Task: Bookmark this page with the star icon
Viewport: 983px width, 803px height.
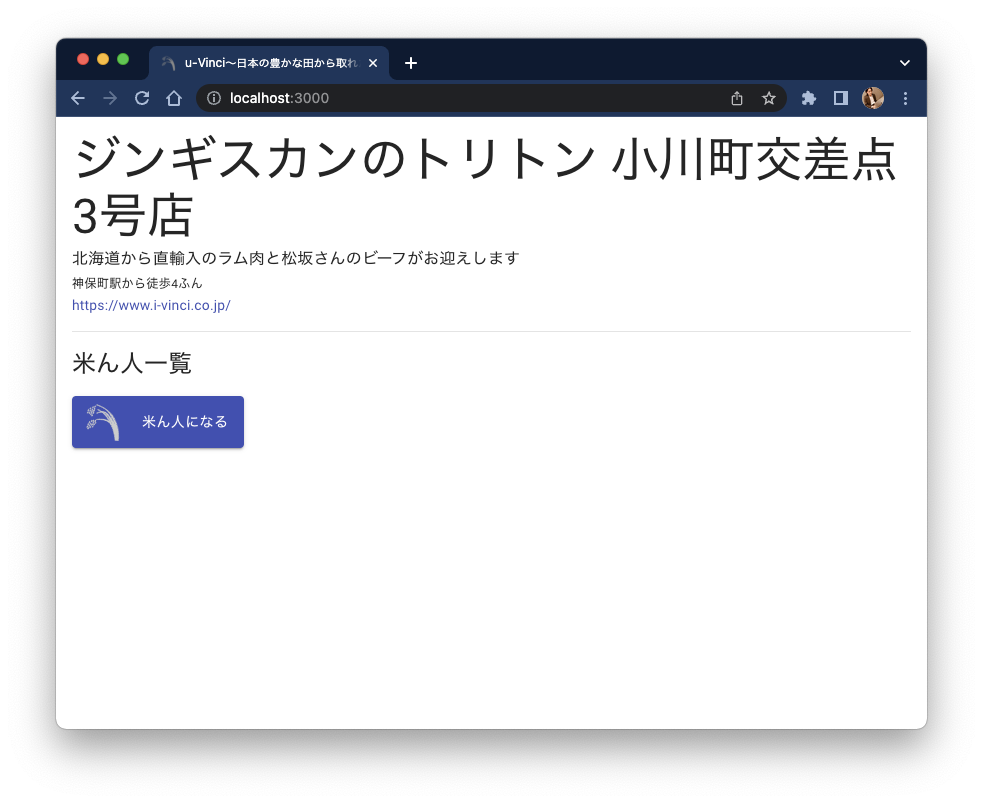Action: (769, 98)
